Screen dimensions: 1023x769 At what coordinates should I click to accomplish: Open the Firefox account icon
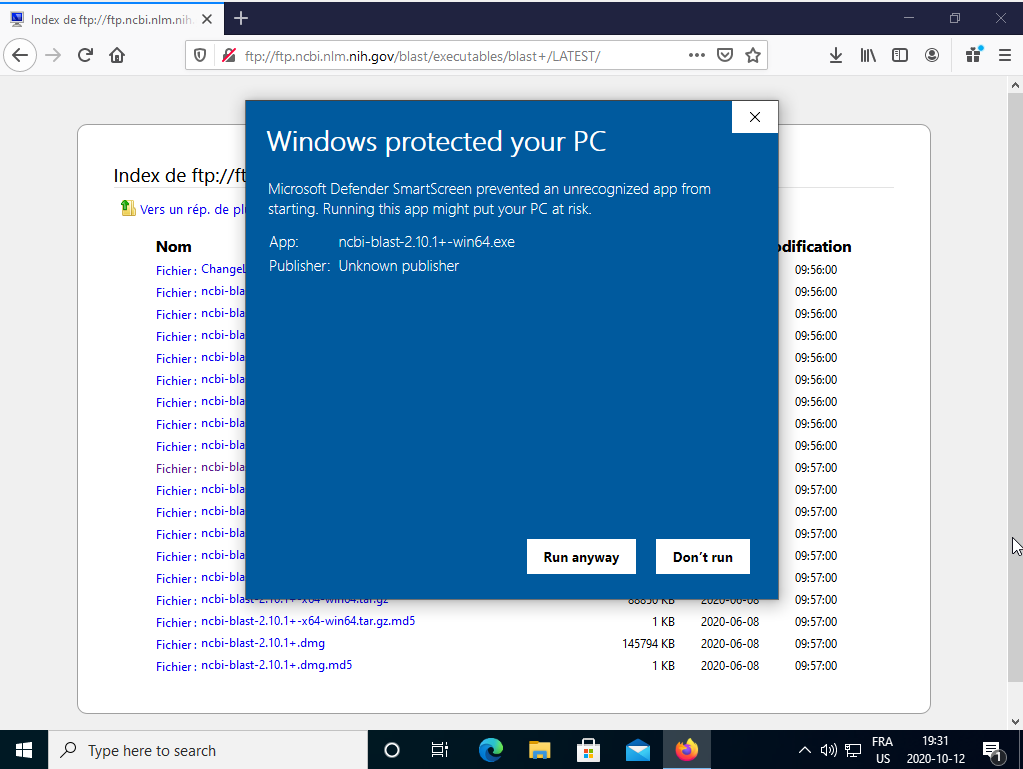(x=932, y=55)
